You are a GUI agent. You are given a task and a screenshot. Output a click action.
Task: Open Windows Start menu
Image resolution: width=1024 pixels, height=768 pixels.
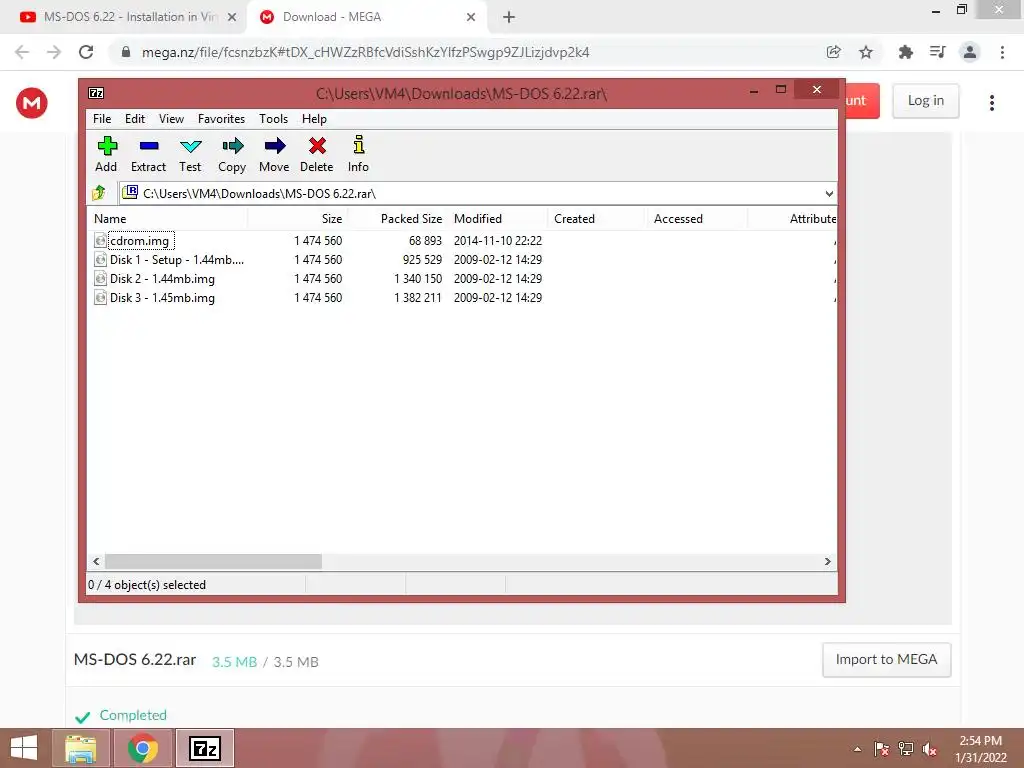pos(24,748)
